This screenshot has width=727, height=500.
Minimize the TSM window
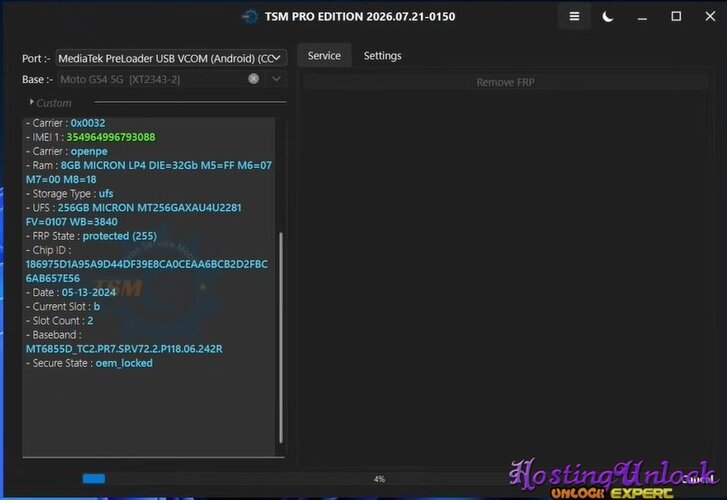coord(642,17)
